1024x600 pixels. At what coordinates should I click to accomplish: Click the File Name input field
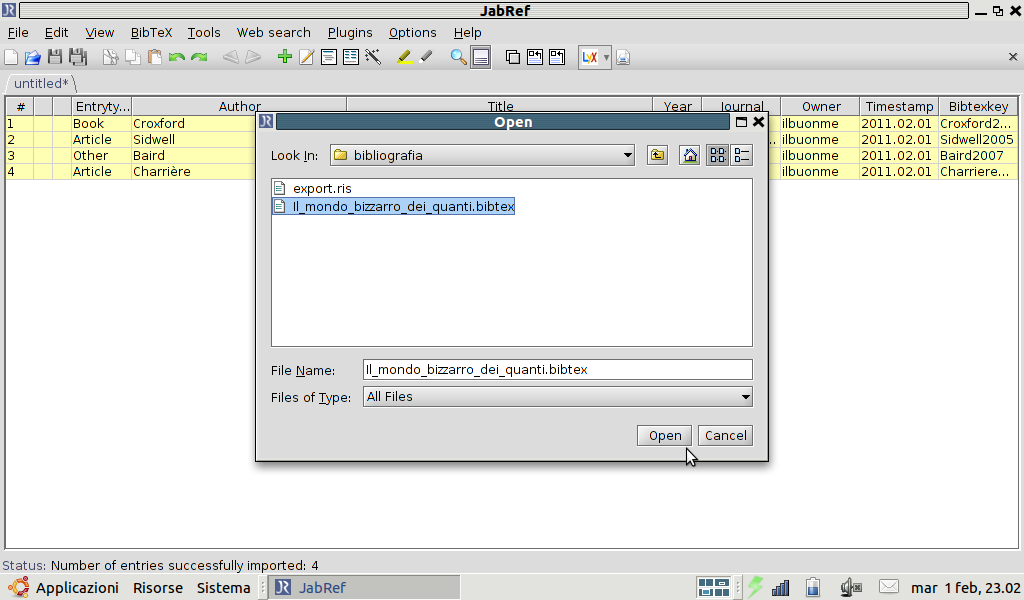coord(558,370)
